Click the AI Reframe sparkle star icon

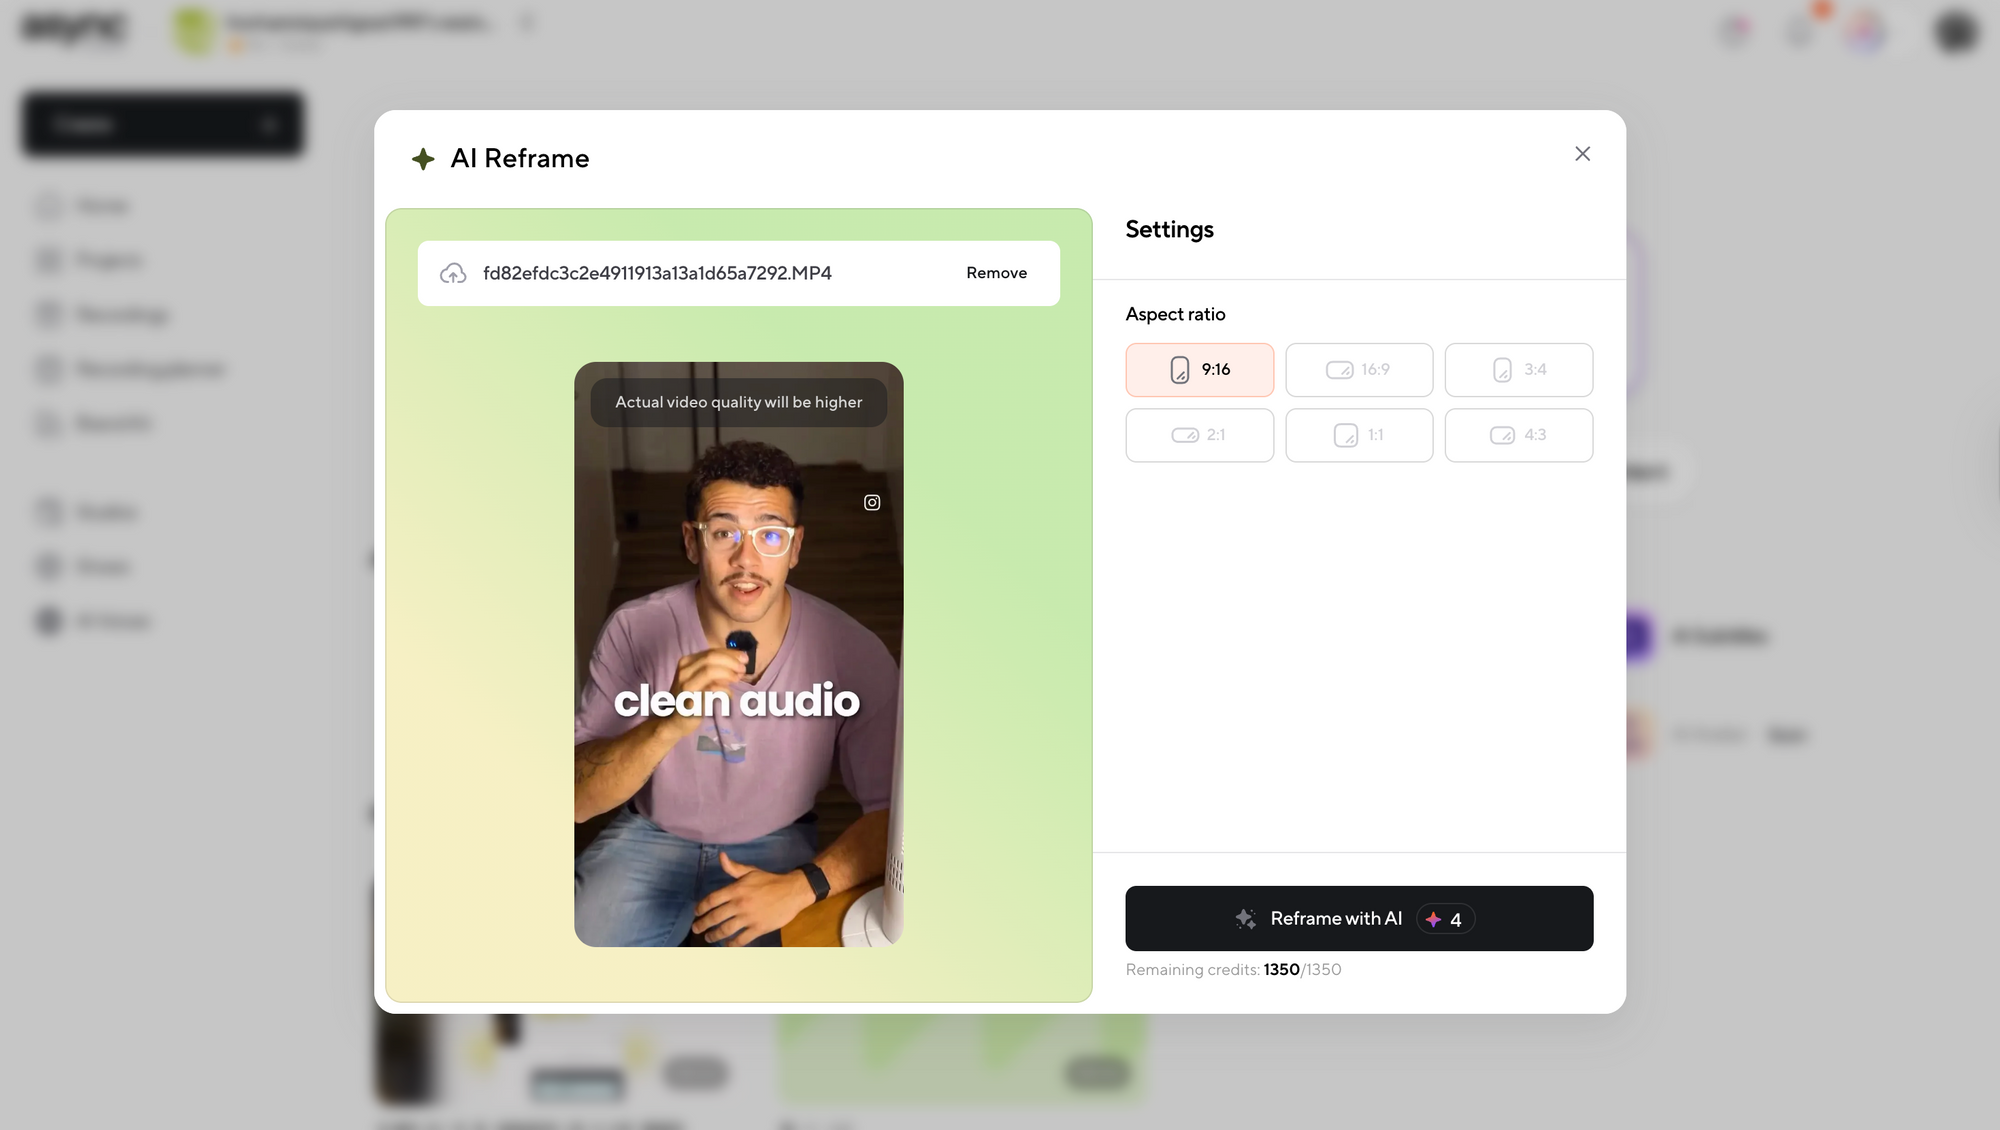pos(423,159)
